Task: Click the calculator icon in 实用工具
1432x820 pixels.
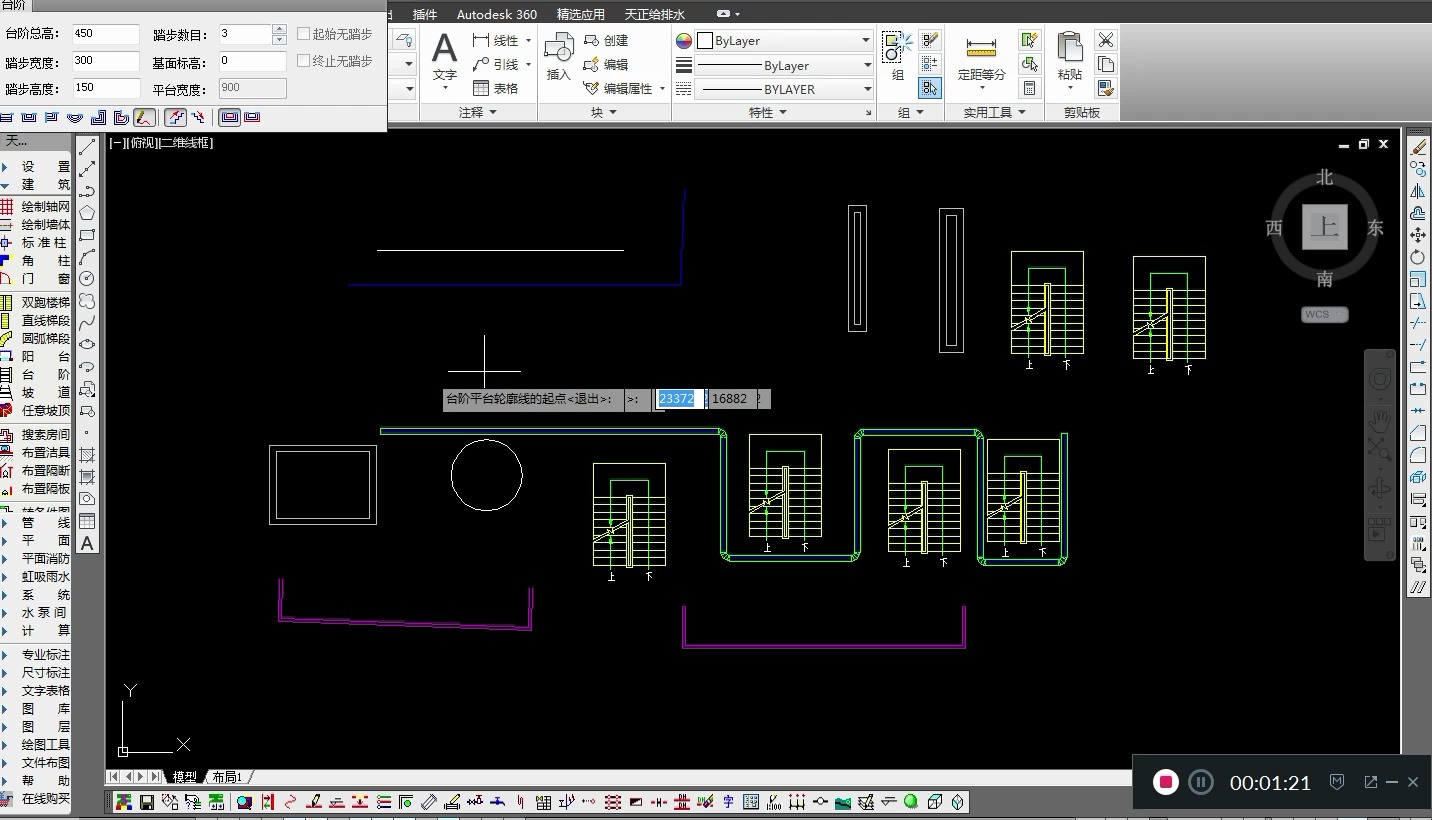Action: [x=1029, y=88]
